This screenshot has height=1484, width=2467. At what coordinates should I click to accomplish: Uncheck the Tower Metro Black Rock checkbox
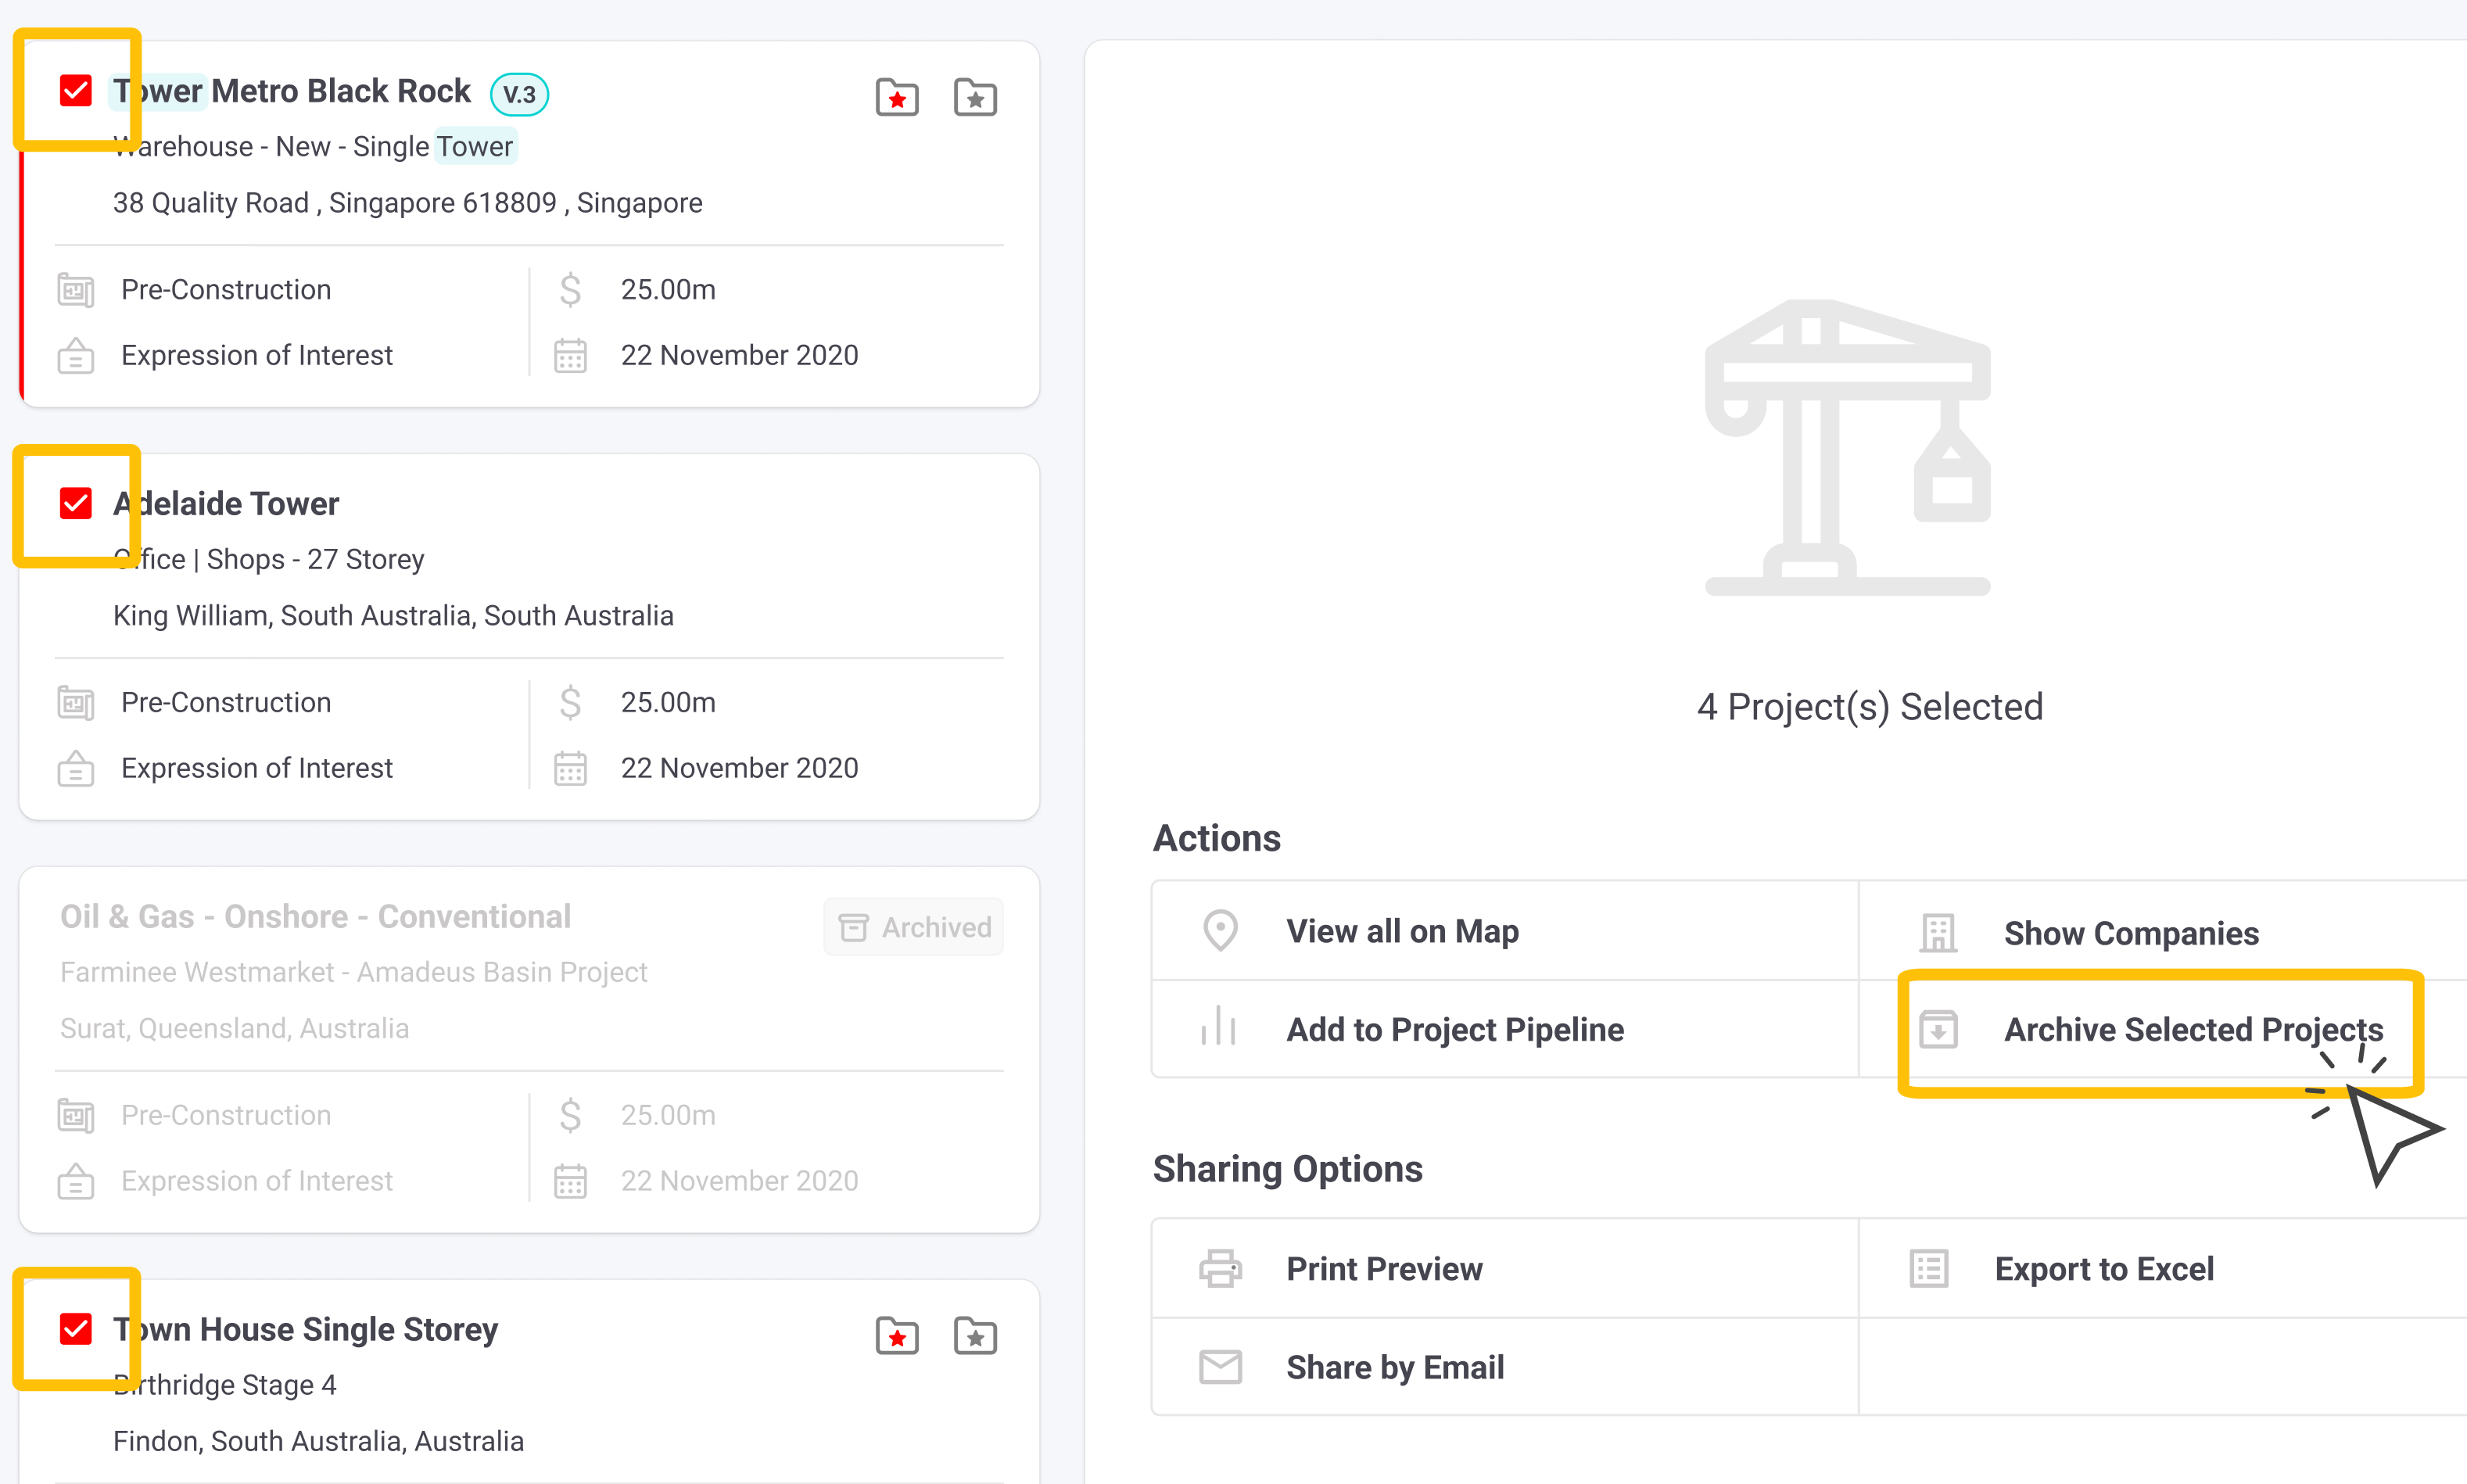pos(76,90)
